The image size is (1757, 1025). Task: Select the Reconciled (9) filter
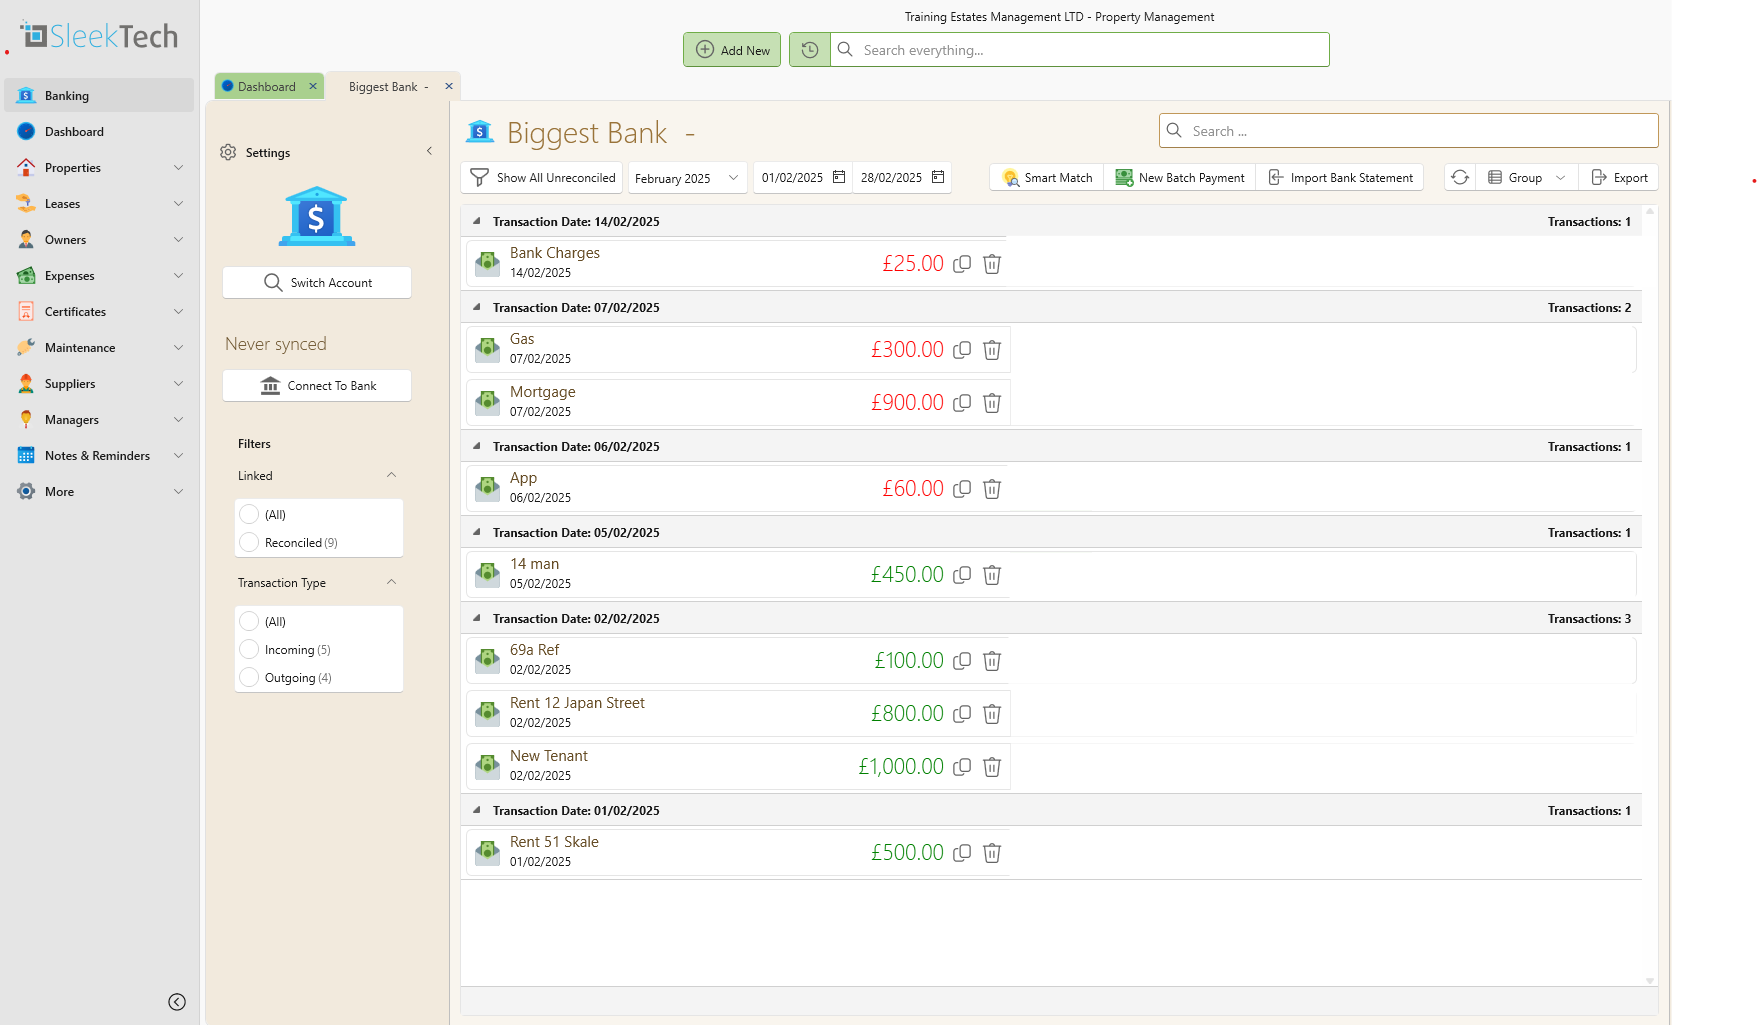point(249,542)
